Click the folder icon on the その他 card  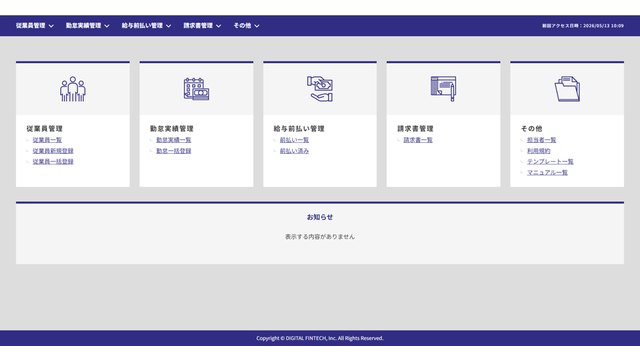coord(567,89)
